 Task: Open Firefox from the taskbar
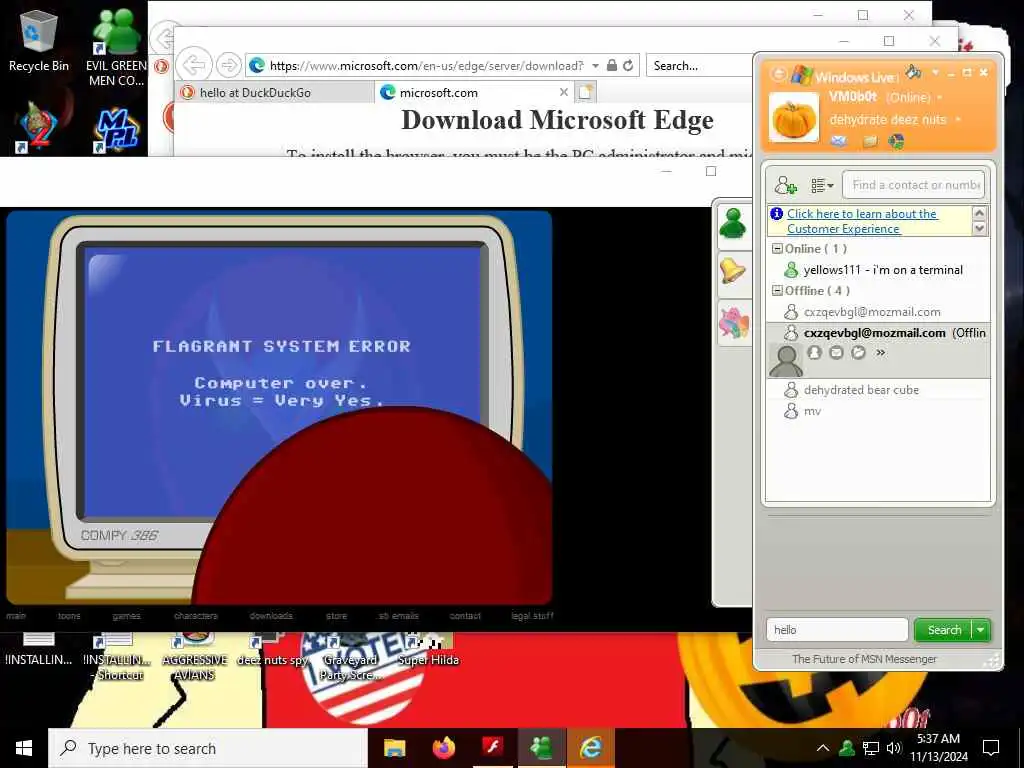[444, 748]
